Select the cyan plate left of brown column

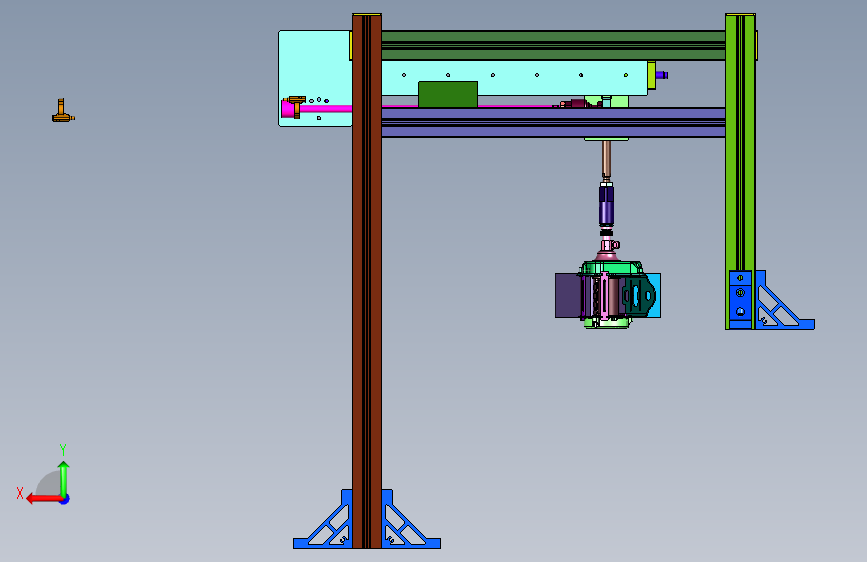tap(315, 79)
